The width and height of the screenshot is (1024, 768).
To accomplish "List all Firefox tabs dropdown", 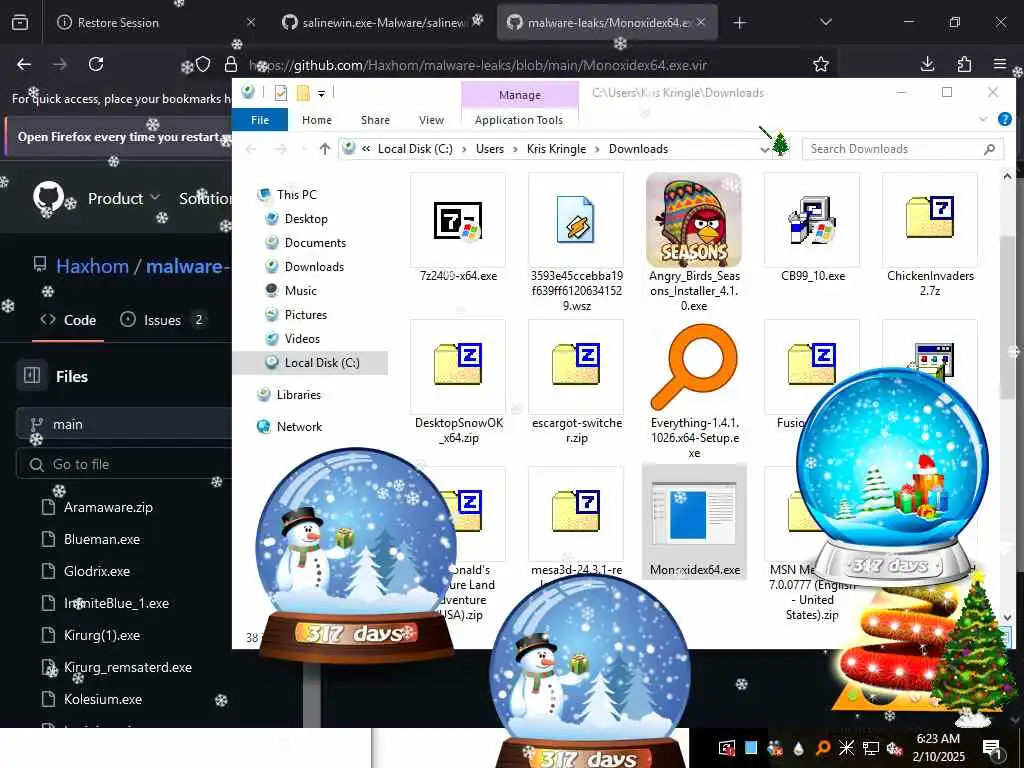I will point(825,22).
